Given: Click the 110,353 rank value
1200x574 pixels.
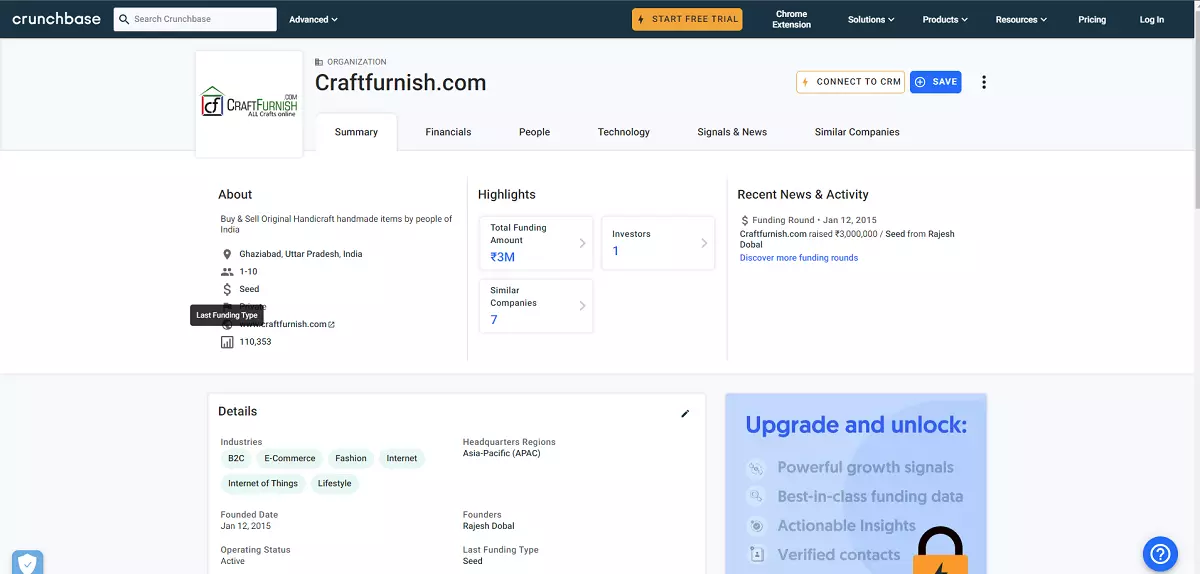Looking at the screenshot, I should [255, 342].
